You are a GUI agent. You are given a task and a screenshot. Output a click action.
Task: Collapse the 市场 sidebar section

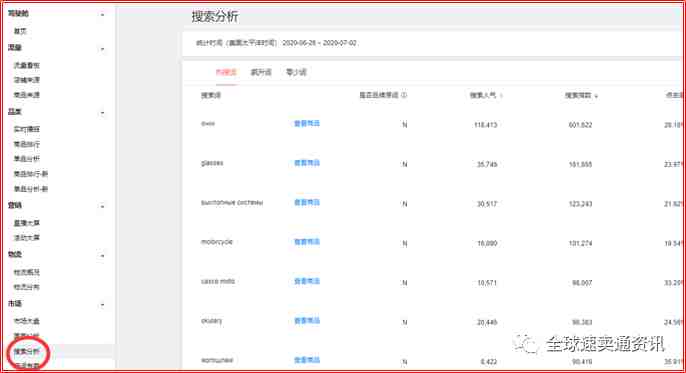(x=102, y=305)
